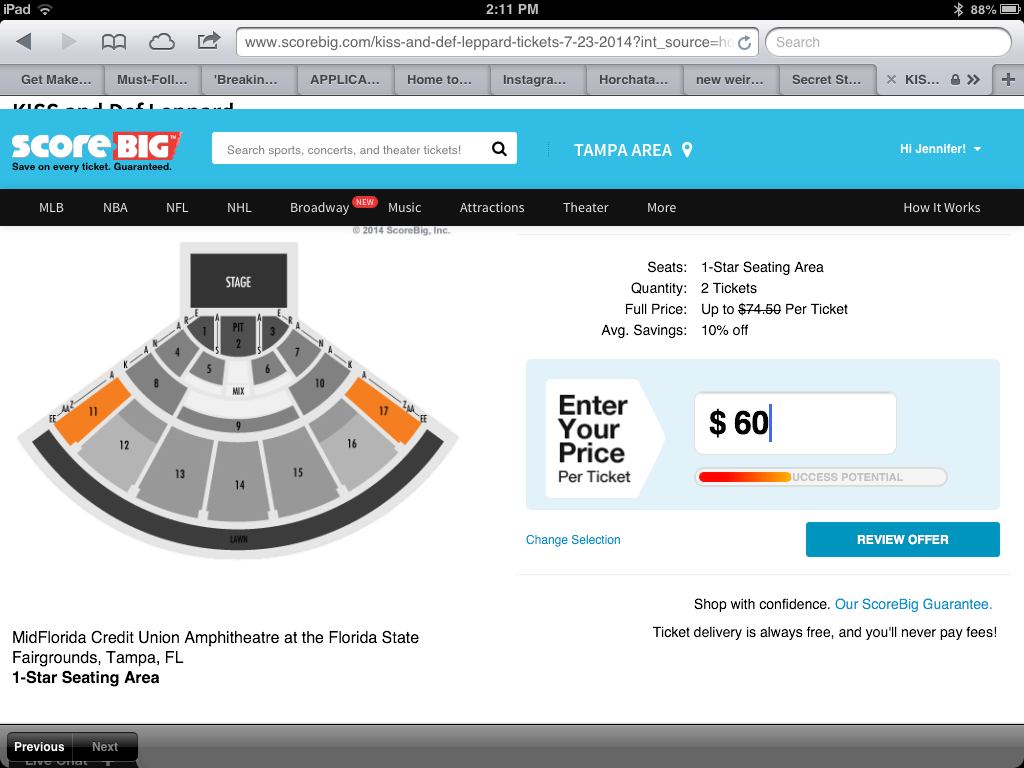The height and width of the screenshot is (768, 1024).
Task: Show more tabs via double chevron
Action: (x=974, y=79)
